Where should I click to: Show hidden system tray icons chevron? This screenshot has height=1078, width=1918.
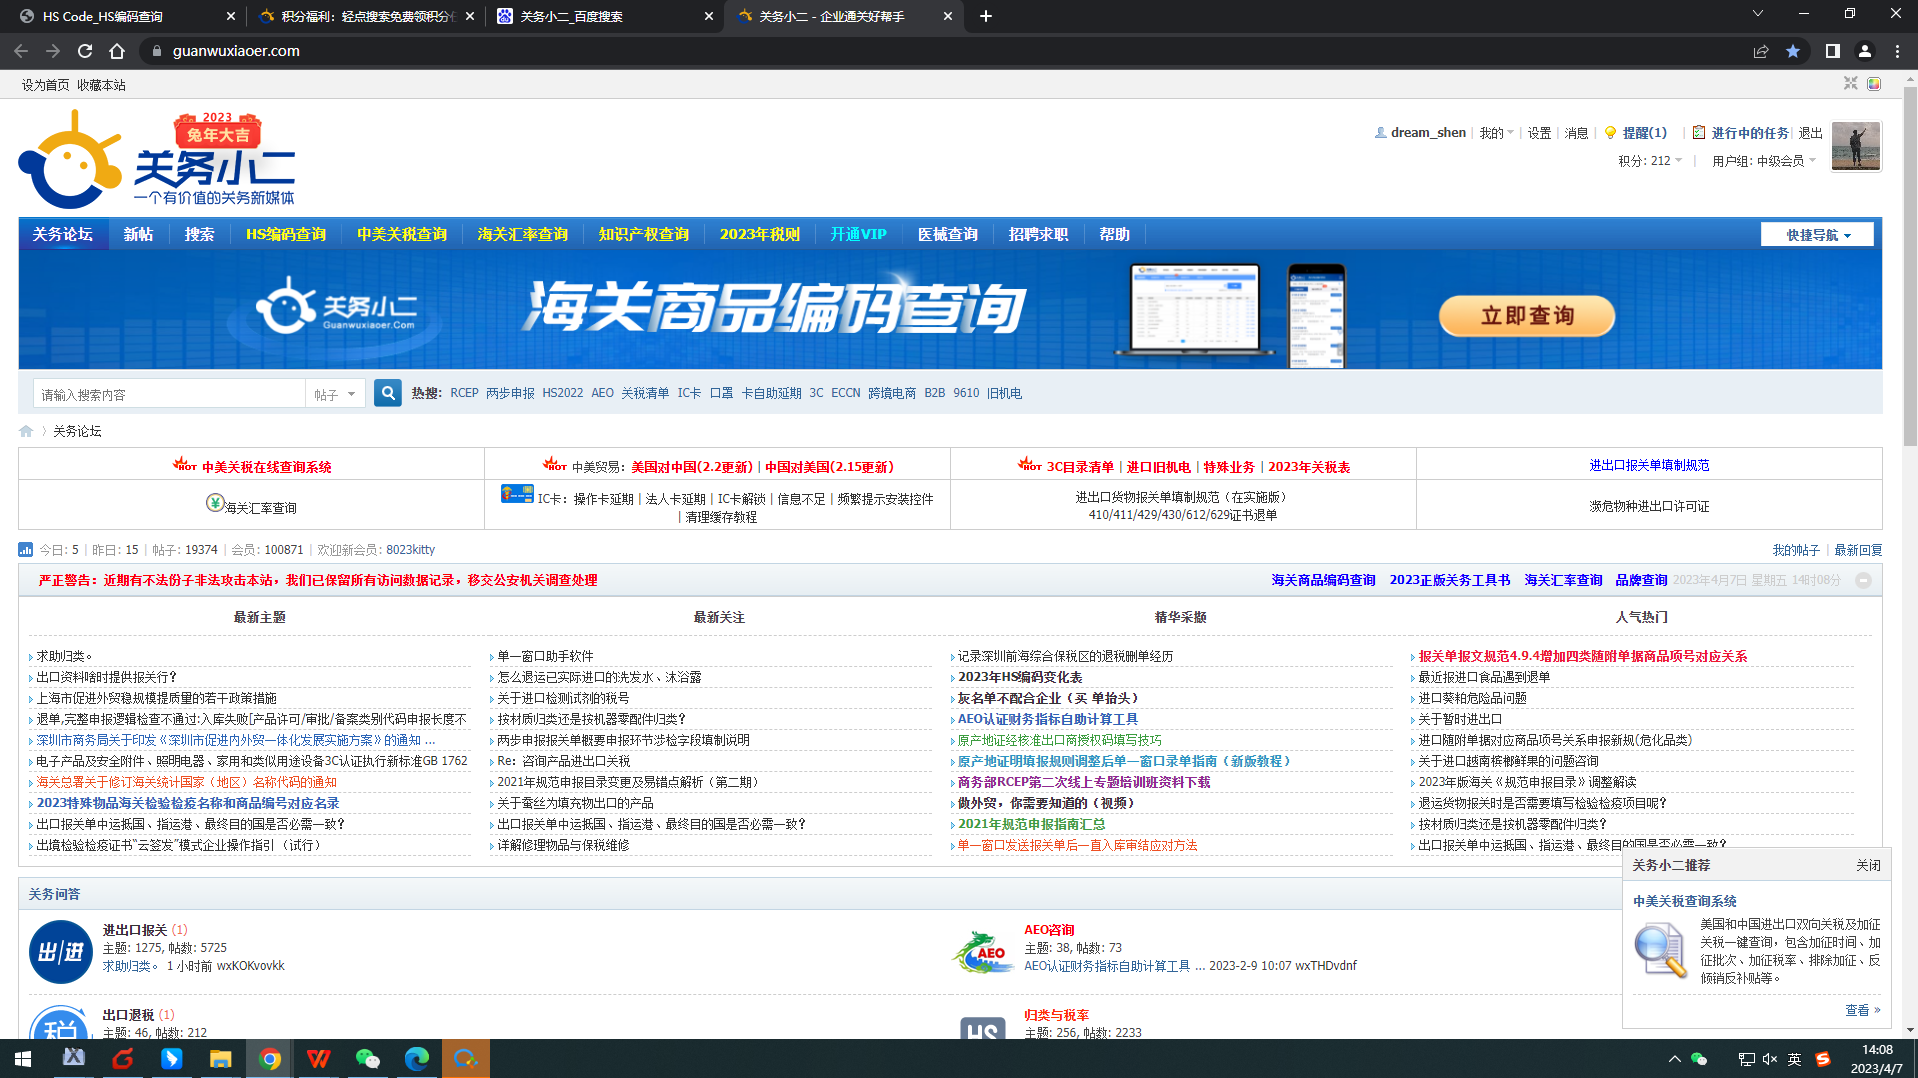point(1674,1059)
